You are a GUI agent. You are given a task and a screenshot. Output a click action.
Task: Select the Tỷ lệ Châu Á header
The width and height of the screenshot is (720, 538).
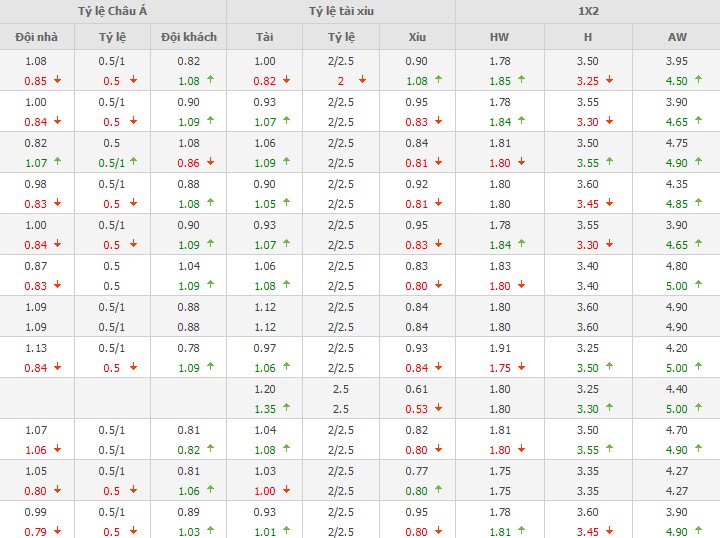pyautogui.click(x=114, y=12)
